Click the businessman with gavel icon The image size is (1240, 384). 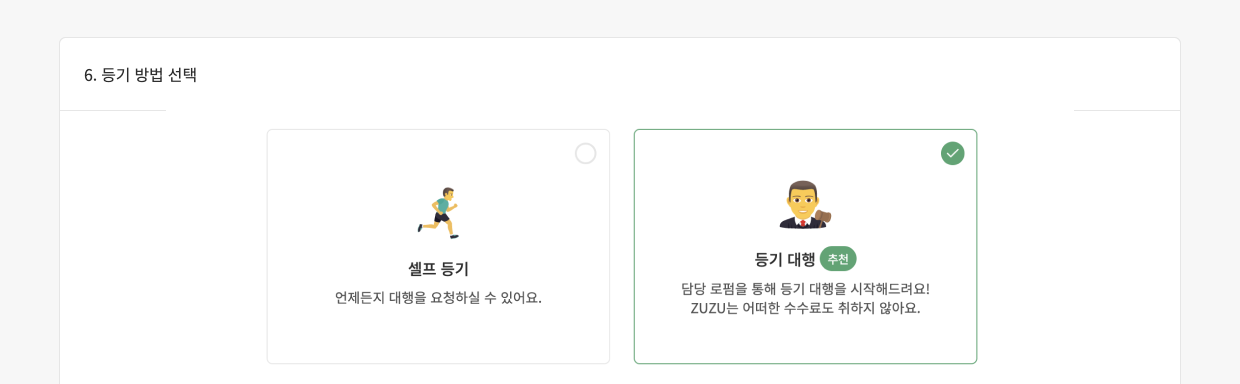point(805,204)
